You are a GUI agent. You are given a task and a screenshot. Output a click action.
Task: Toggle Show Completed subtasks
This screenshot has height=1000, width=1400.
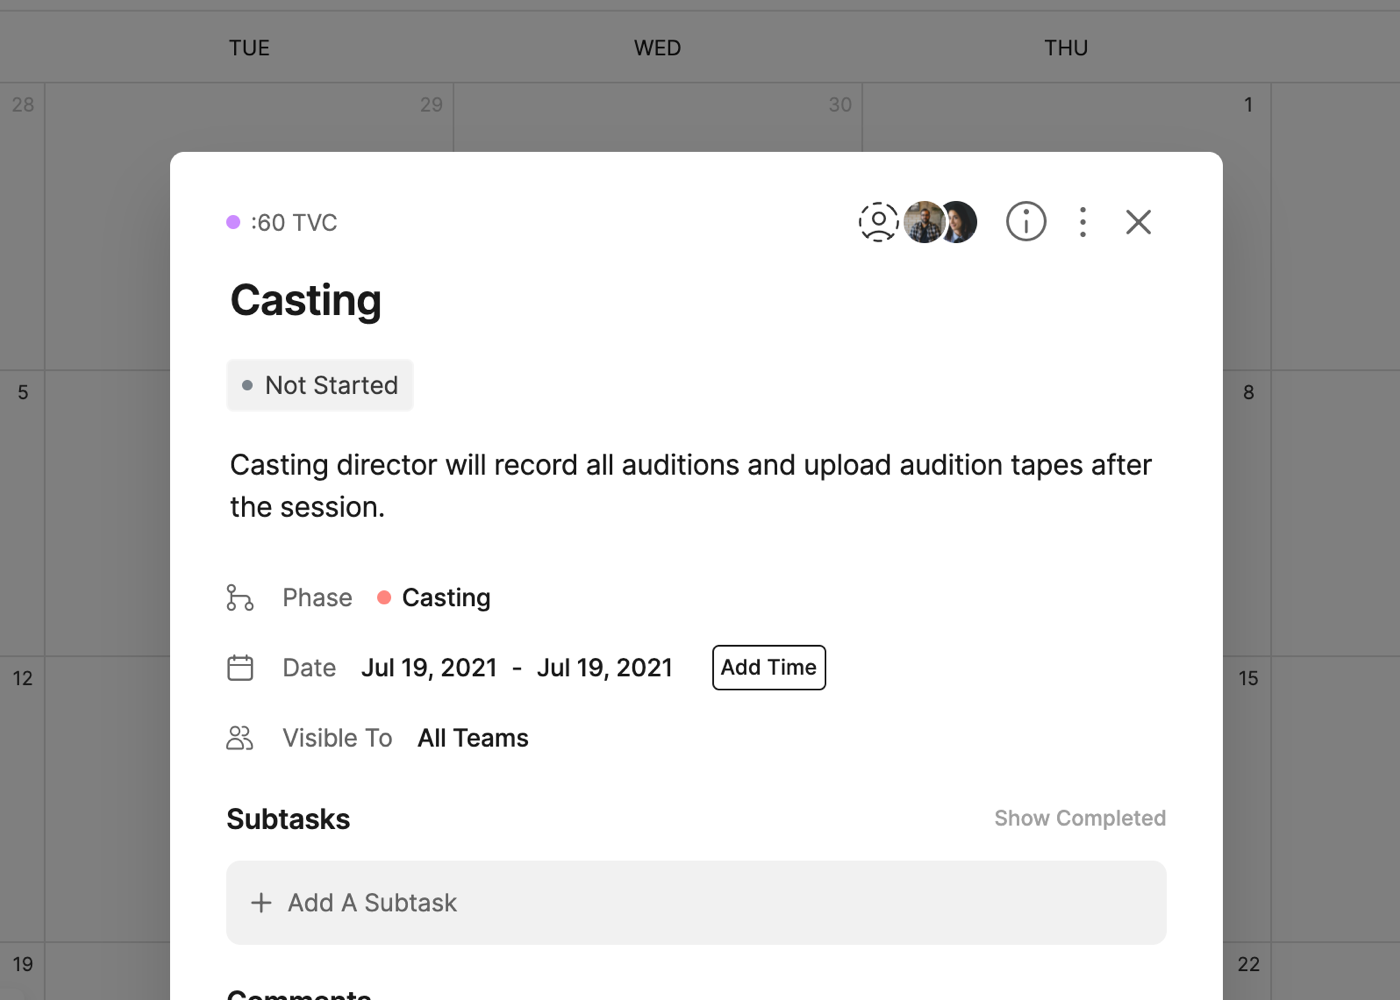coord(1079,818)
